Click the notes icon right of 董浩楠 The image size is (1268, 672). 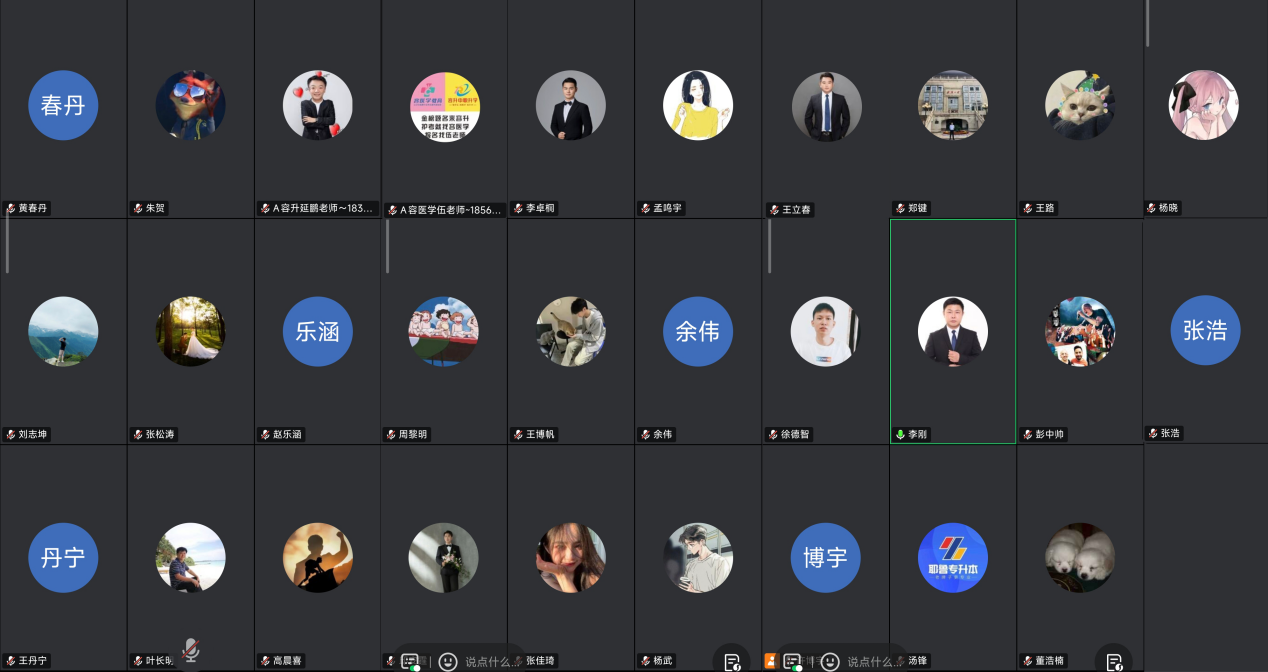pyautogui.click(x=1113, y=661)
